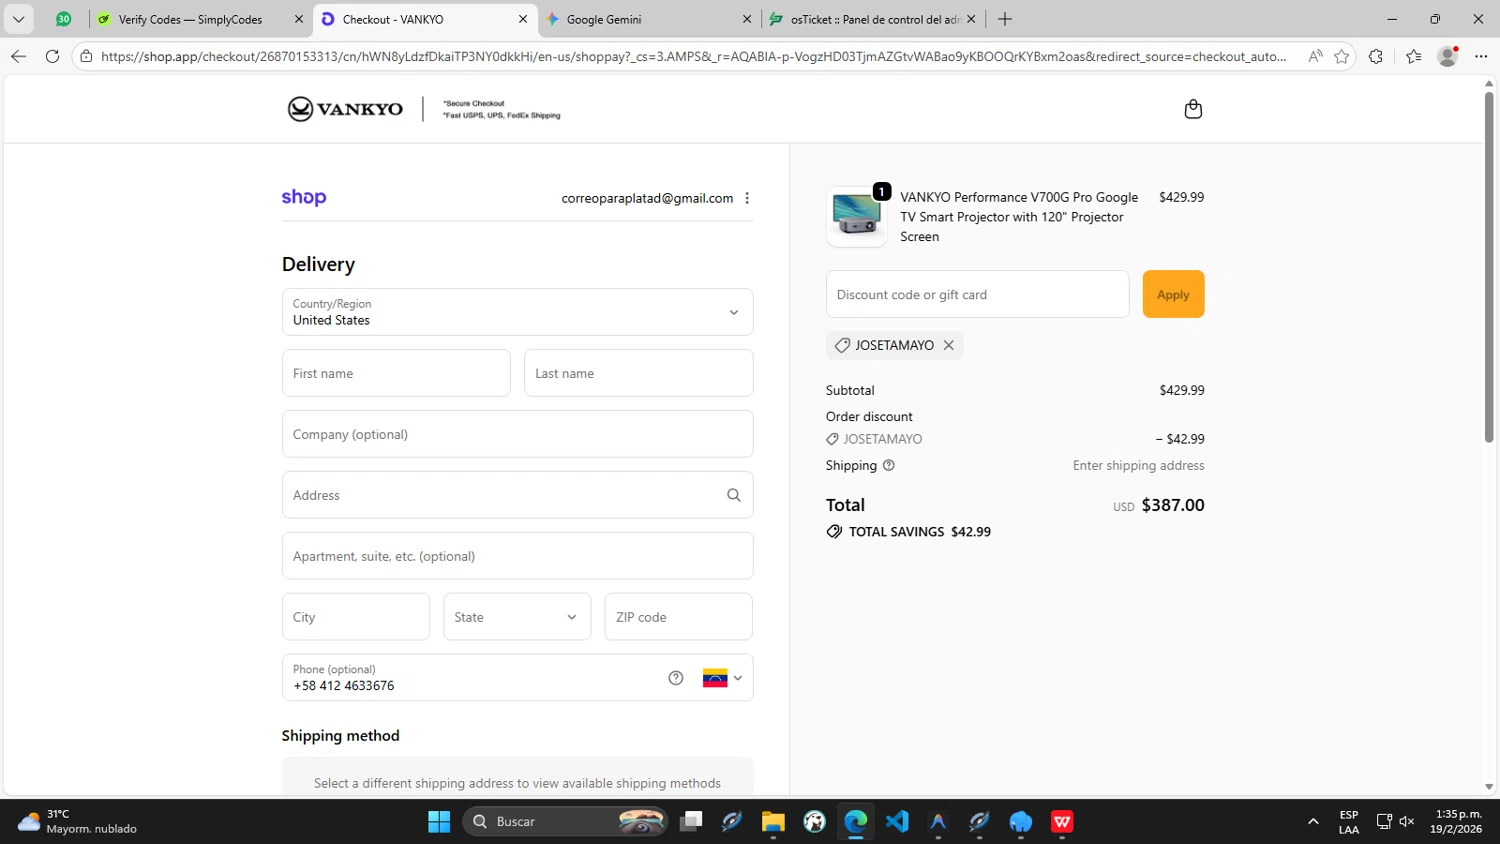Open ESP LAA language switcher
Image resolution: width=1500 pixels, height=844 pixels.
(1349, 822)
